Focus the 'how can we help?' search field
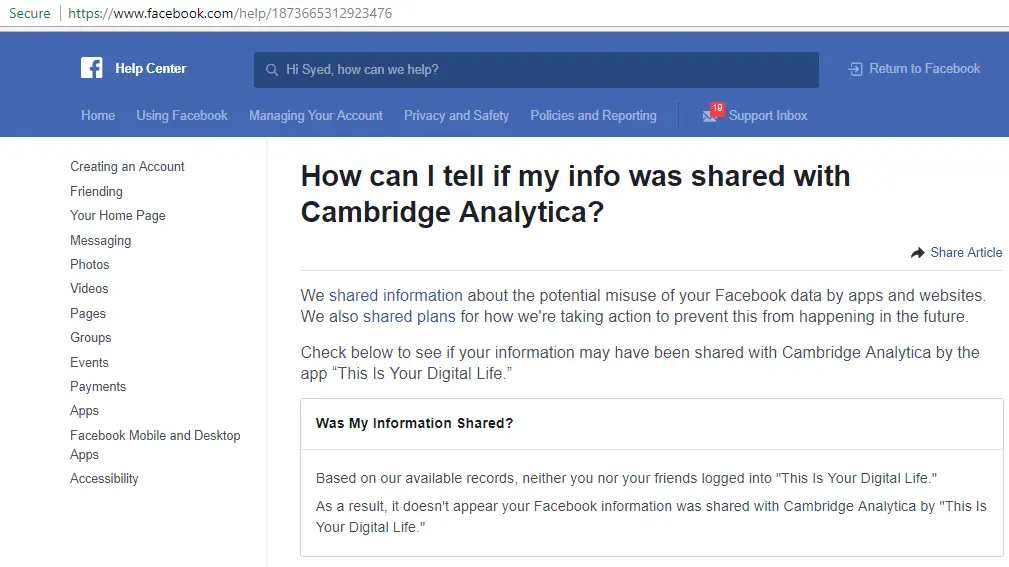The width and height of the screenshot is (1009, 567). click(x=536, y=70)
